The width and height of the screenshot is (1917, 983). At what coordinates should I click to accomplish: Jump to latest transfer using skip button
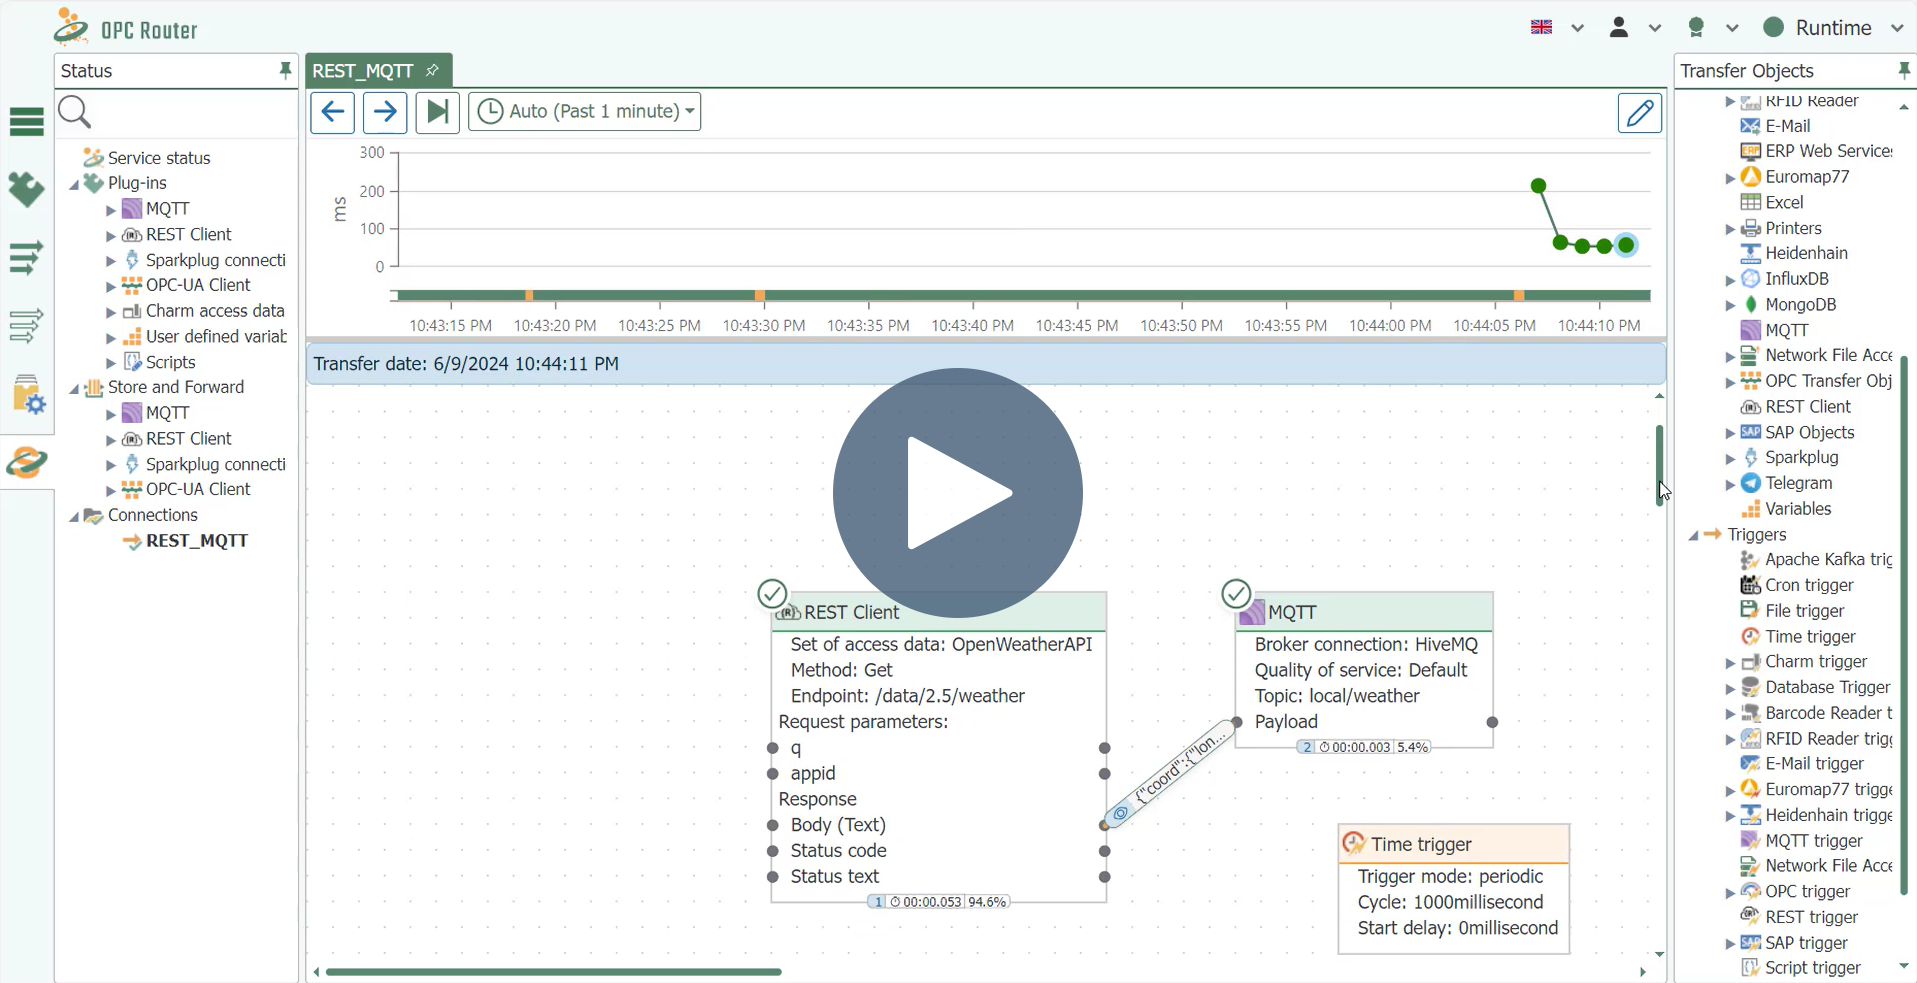437,112
